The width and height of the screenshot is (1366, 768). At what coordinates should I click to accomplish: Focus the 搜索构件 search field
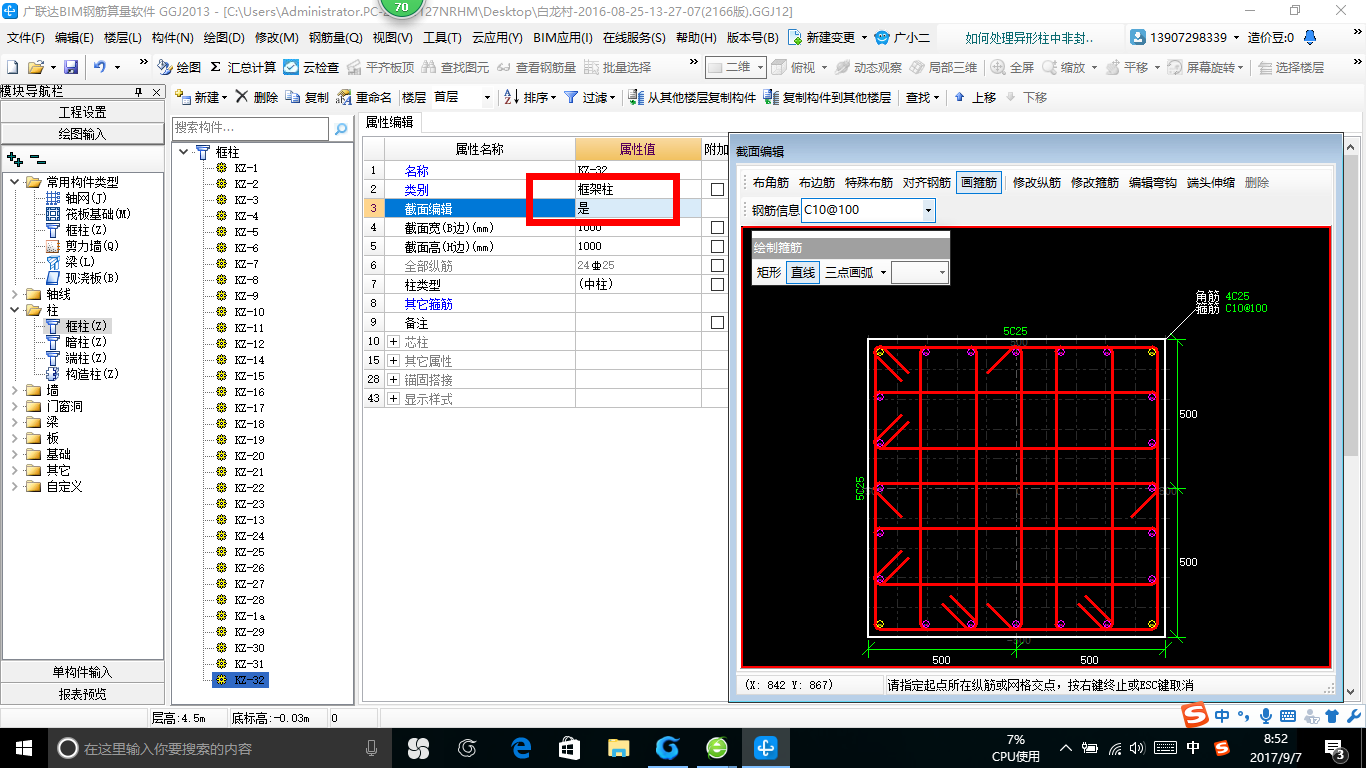(250, 128)
